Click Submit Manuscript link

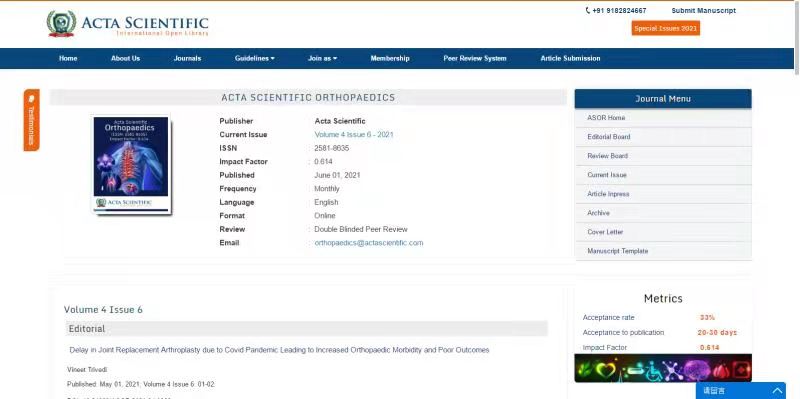click(x=704, y=11)
